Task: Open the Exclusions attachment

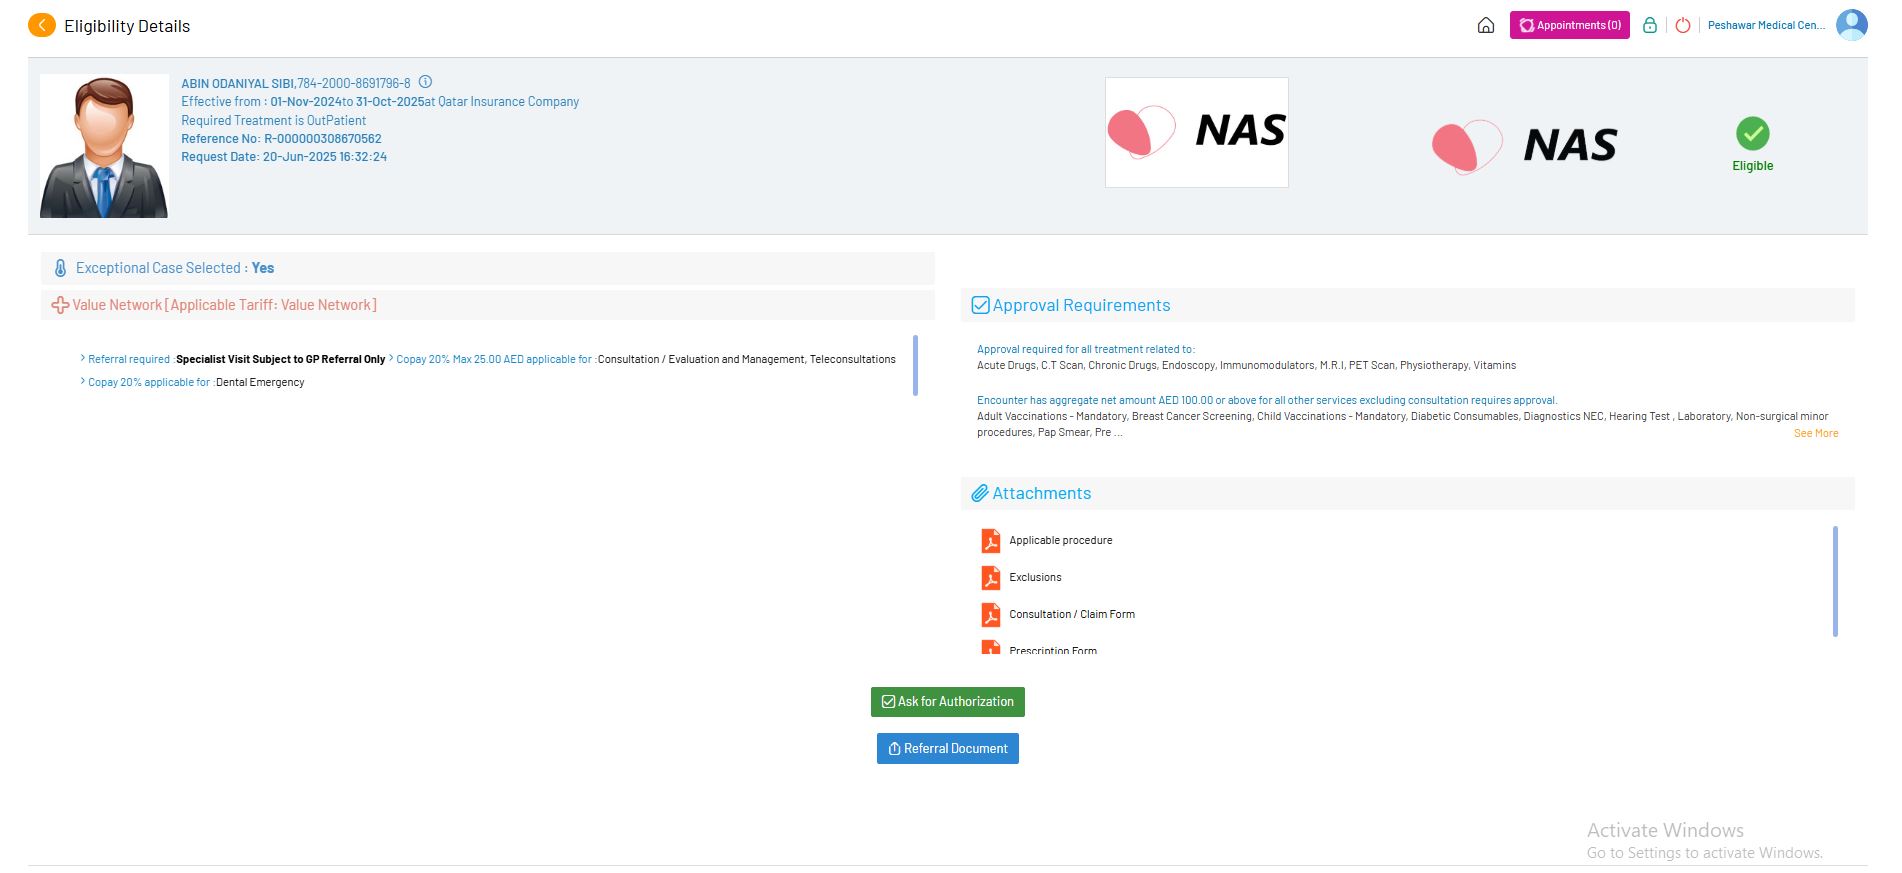Action: (1035, 577)
